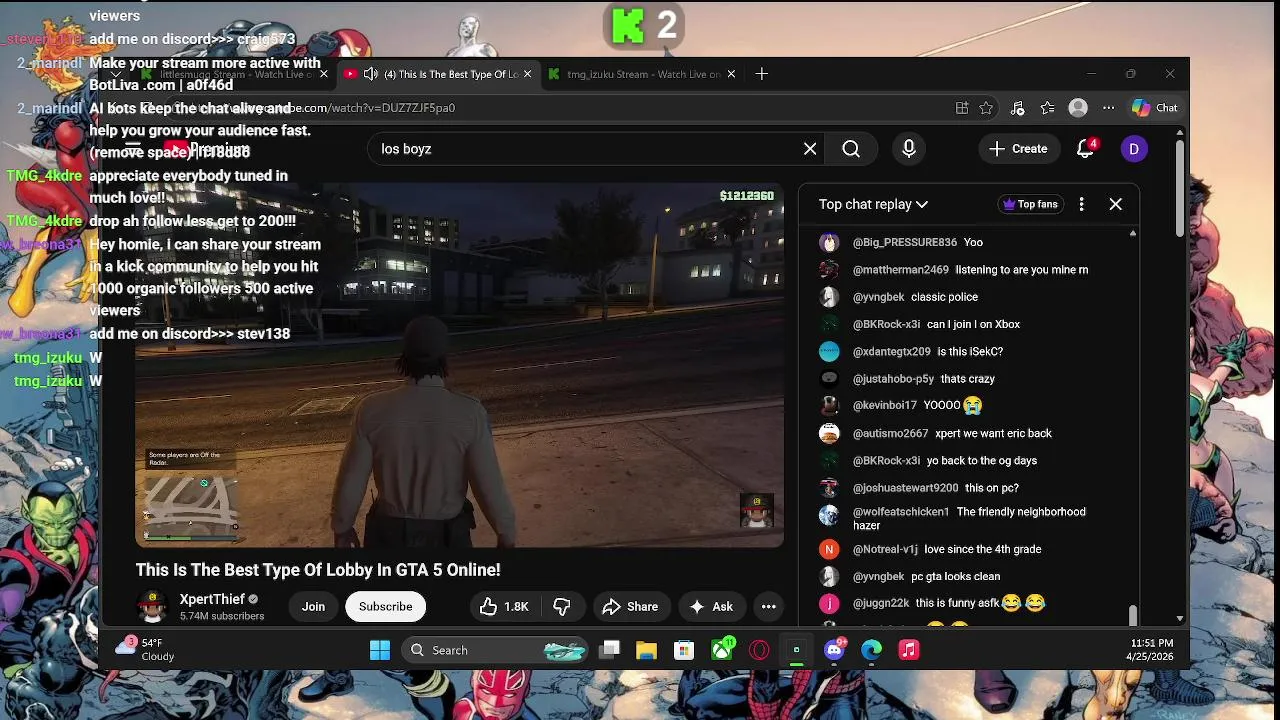Open browser favorites list icon
This screenshot has height=720, width=1280.
[1047, 108]
